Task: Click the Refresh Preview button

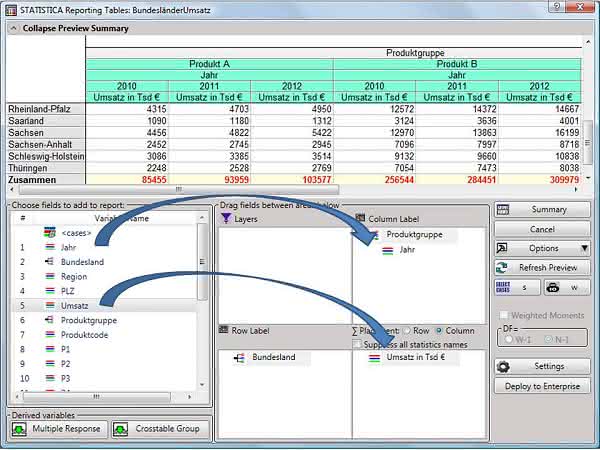Action: 542,267
